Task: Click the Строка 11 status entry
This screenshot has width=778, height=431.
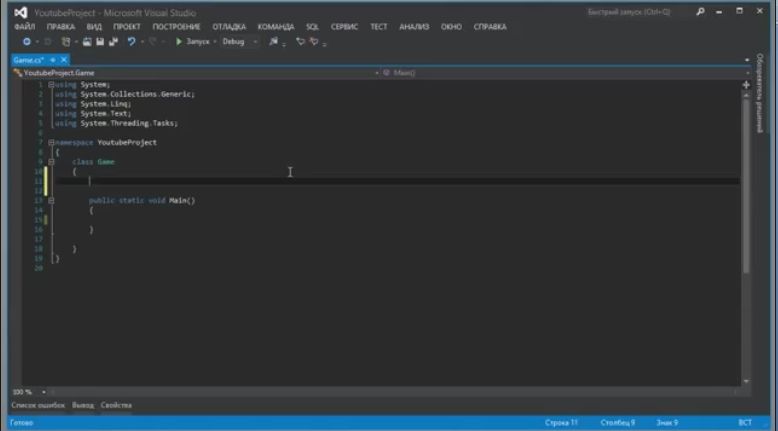Action: pos(561,423)
